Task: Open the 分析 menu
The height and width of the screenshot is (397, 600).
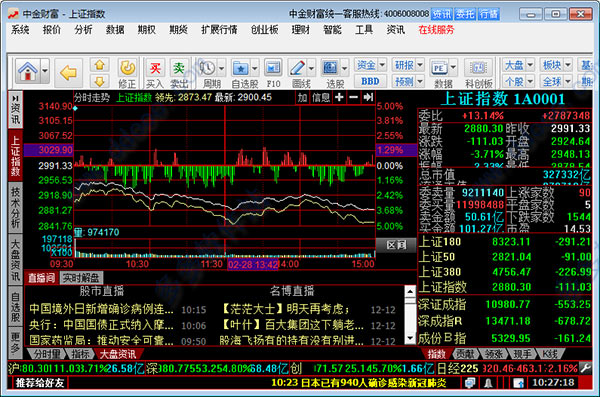Action: click(83, 30)
